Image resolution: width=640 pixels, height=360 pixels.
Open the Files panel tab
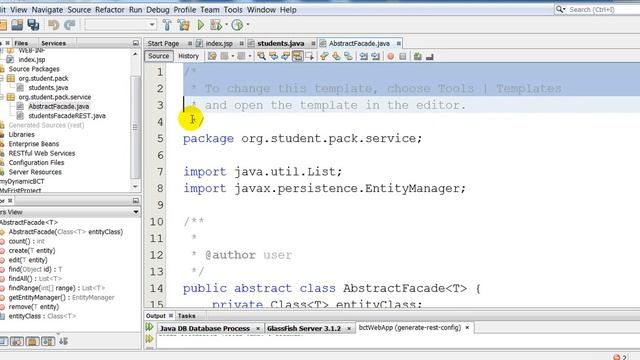[x=21, y=43]
